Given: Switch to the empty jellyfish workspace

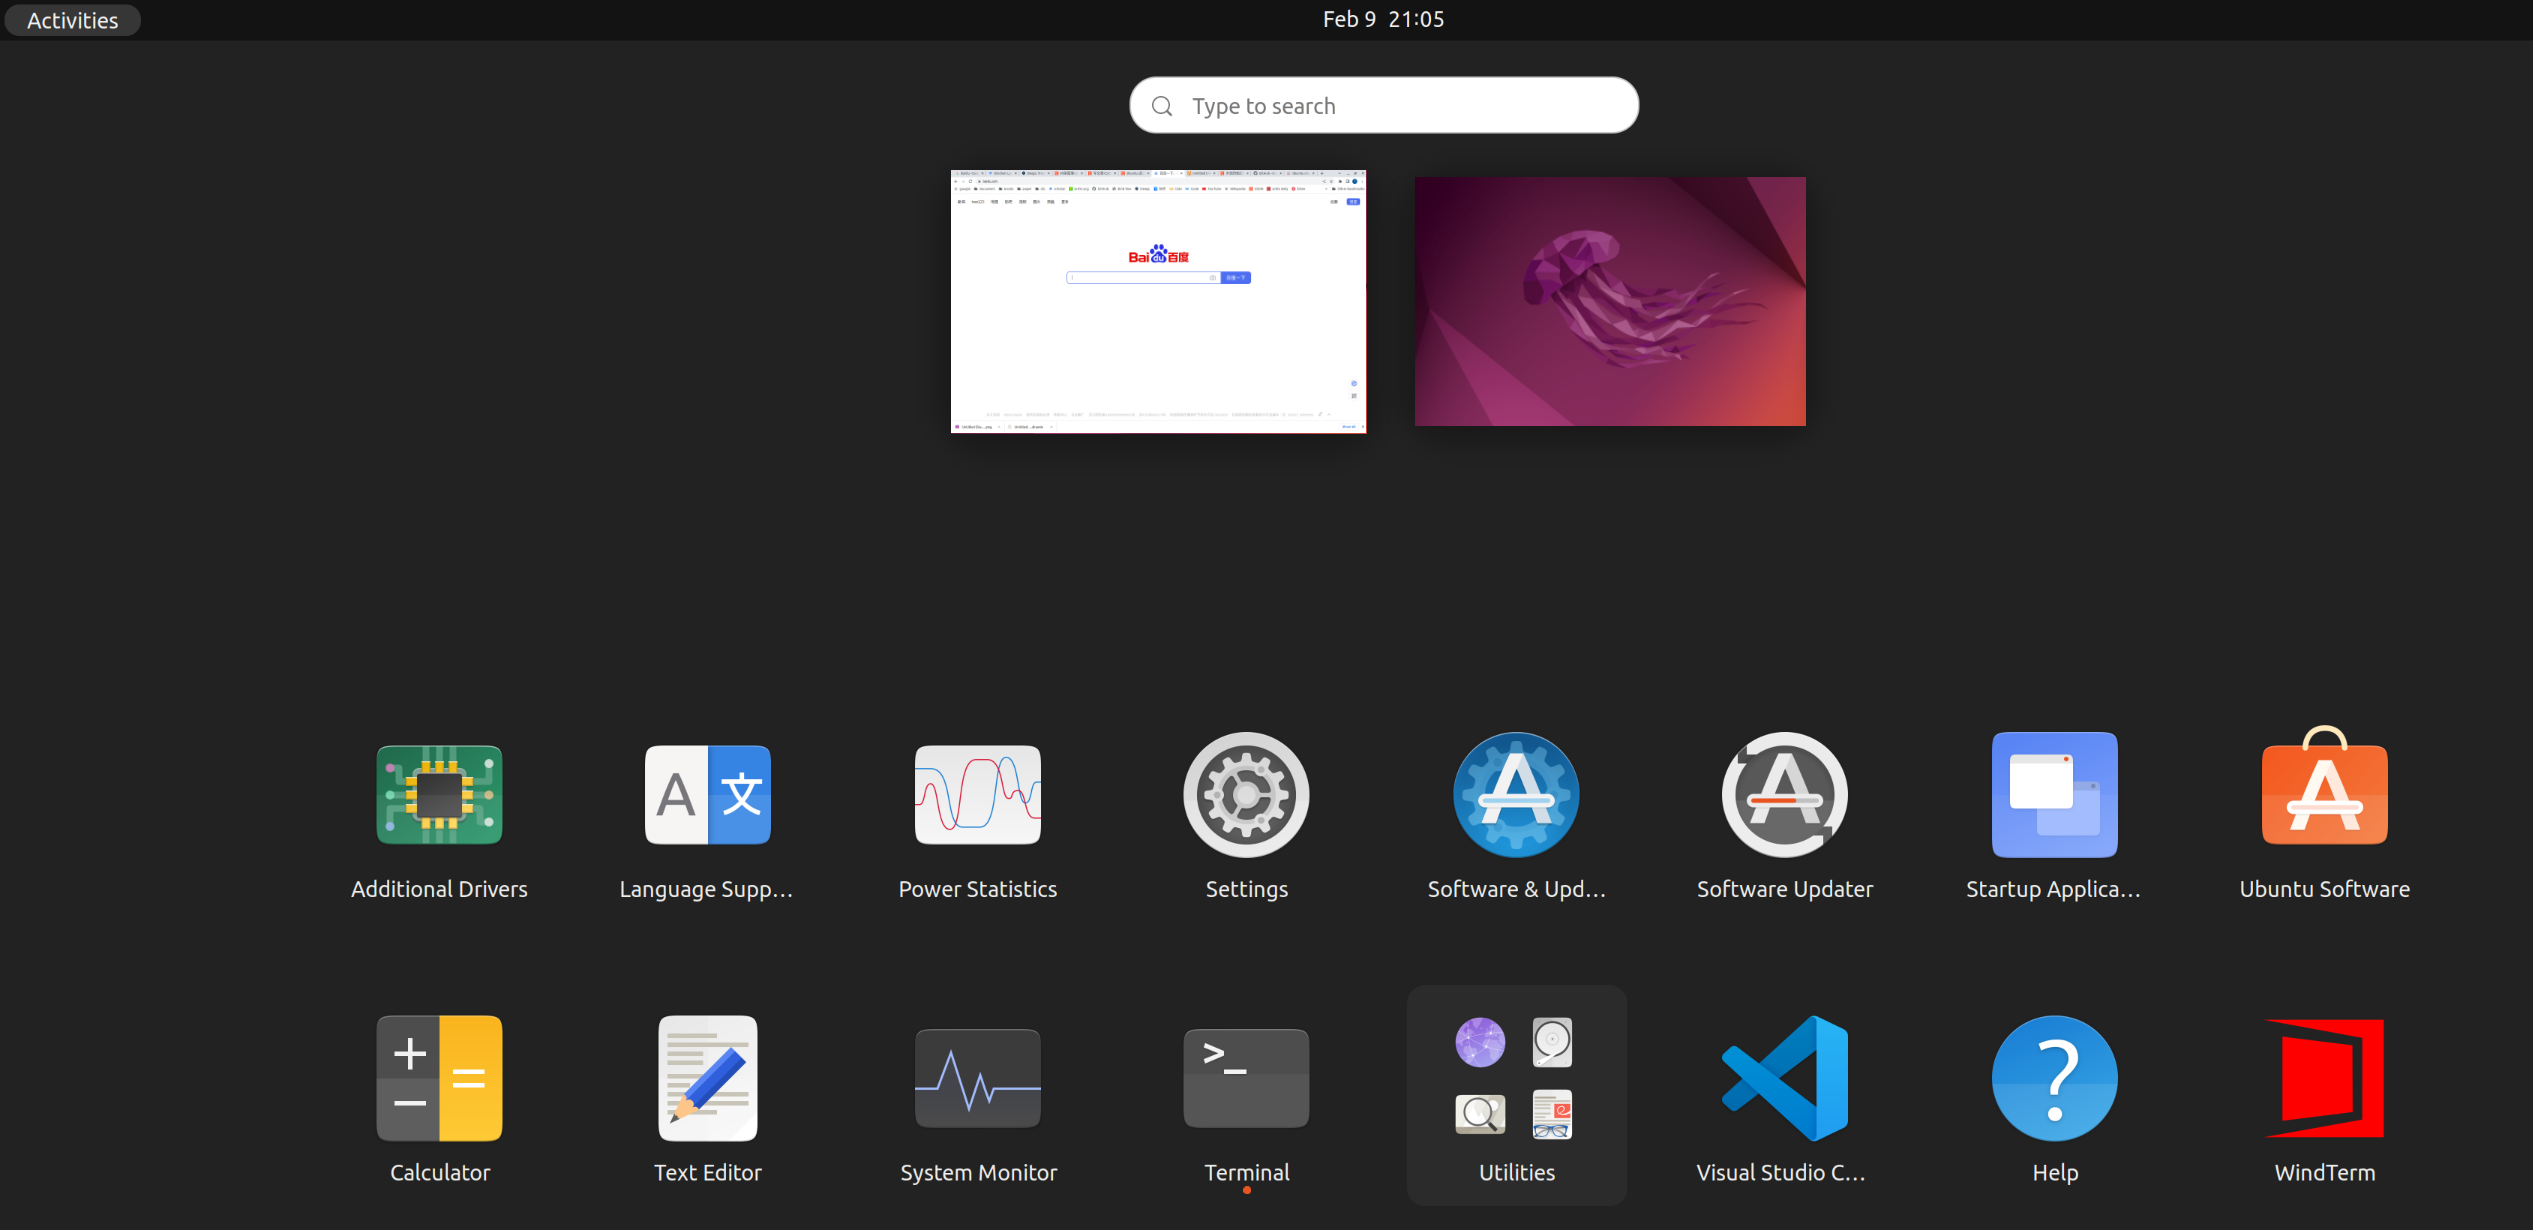Looking at the screenshot, I should (1609, 301).
